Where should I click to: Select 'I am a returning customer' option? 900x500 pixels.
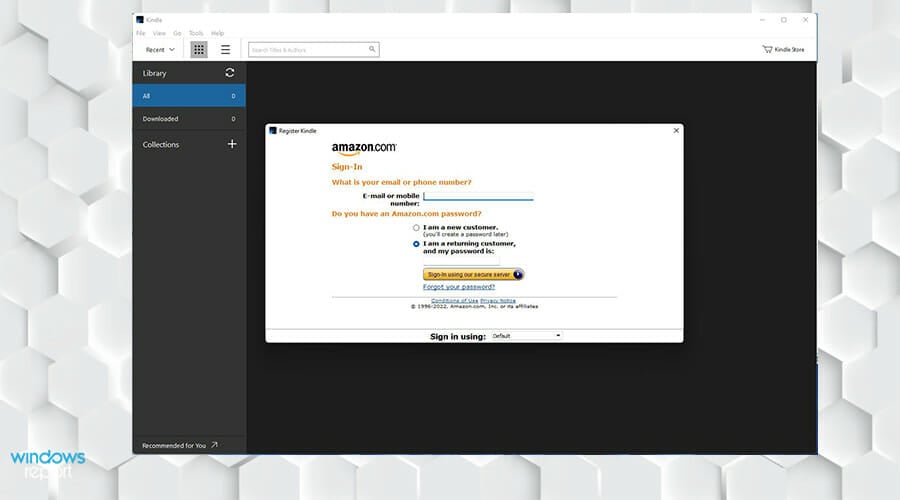pos(416,244)
